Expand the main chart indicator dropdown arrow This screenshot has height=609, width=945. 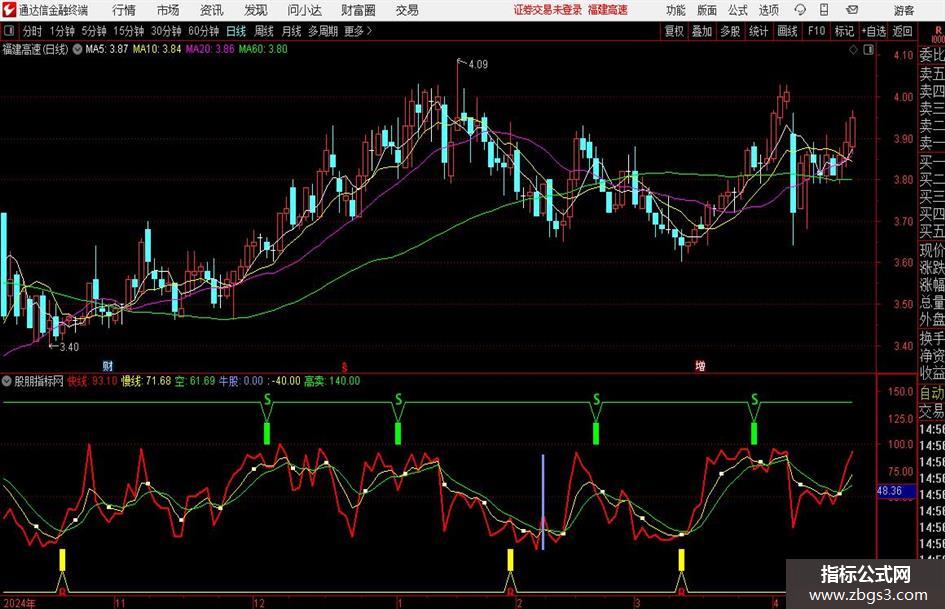click(78, 49)
